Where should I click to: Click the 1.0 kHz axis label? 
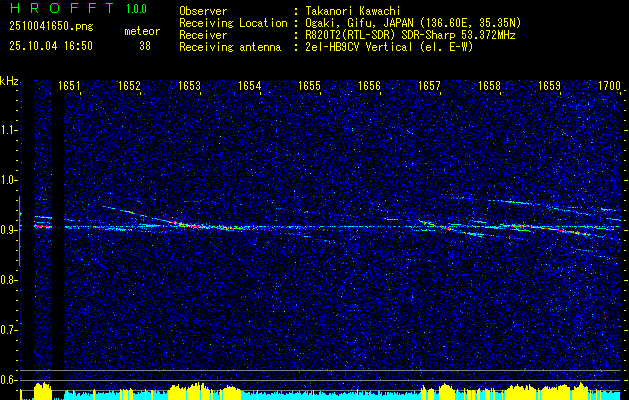pyautogui.click(x=8, y=180)
